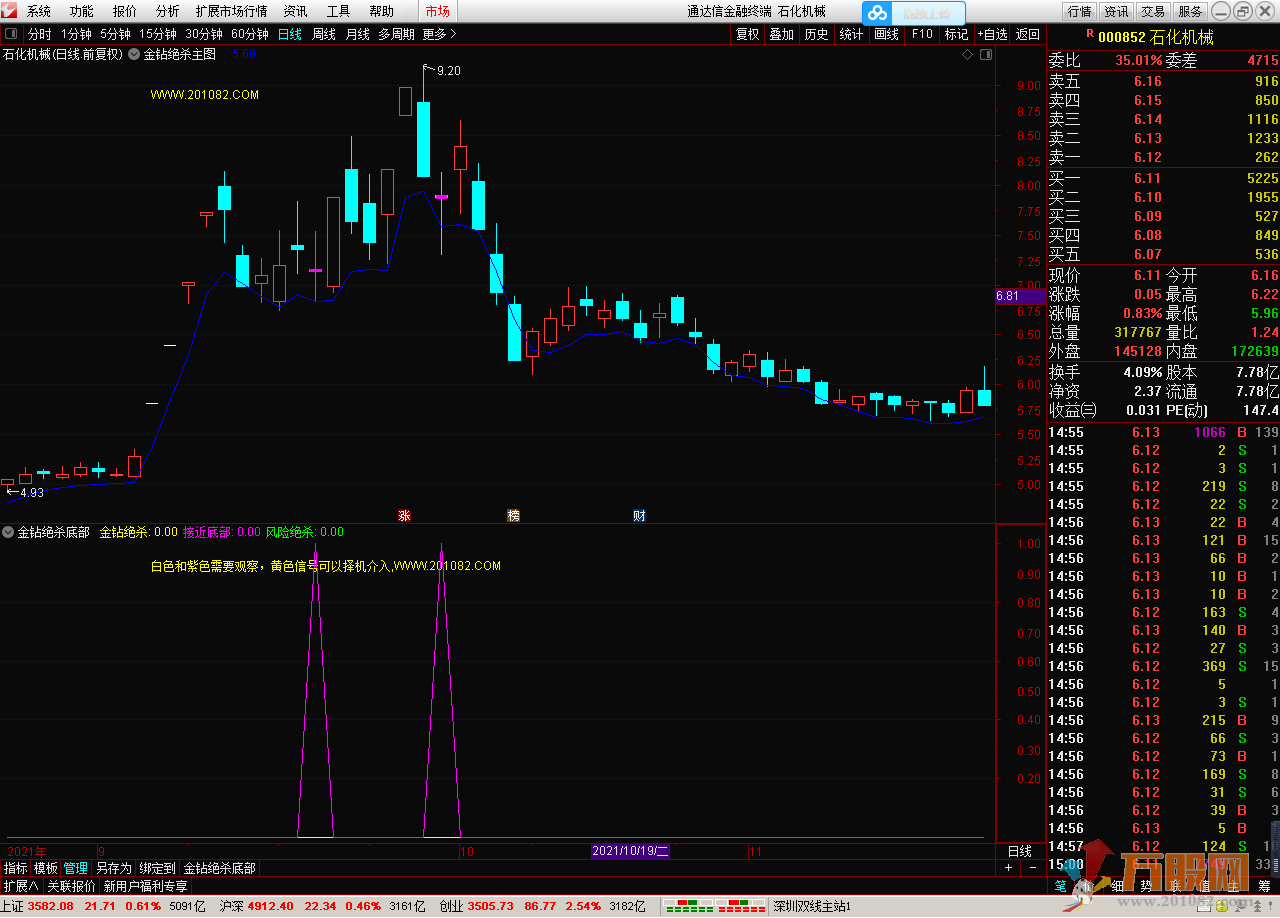
Task: Click the red R badge beside 000852
Action: (1089, 34)
